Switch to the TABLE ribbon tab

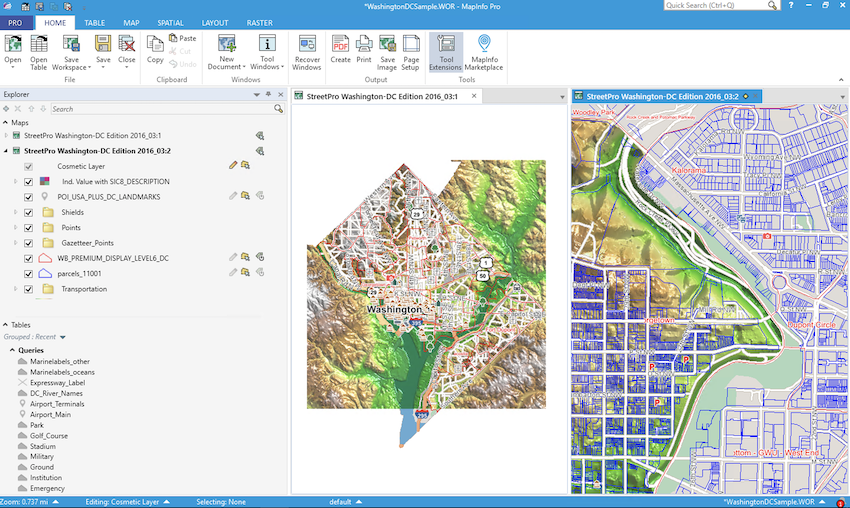94,23
